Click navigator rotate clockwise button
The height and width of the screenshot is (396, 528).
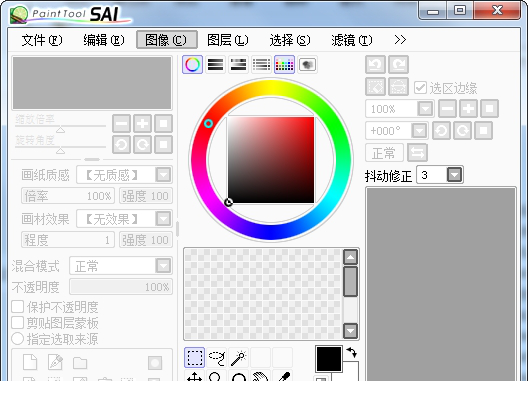click(142, 145)
